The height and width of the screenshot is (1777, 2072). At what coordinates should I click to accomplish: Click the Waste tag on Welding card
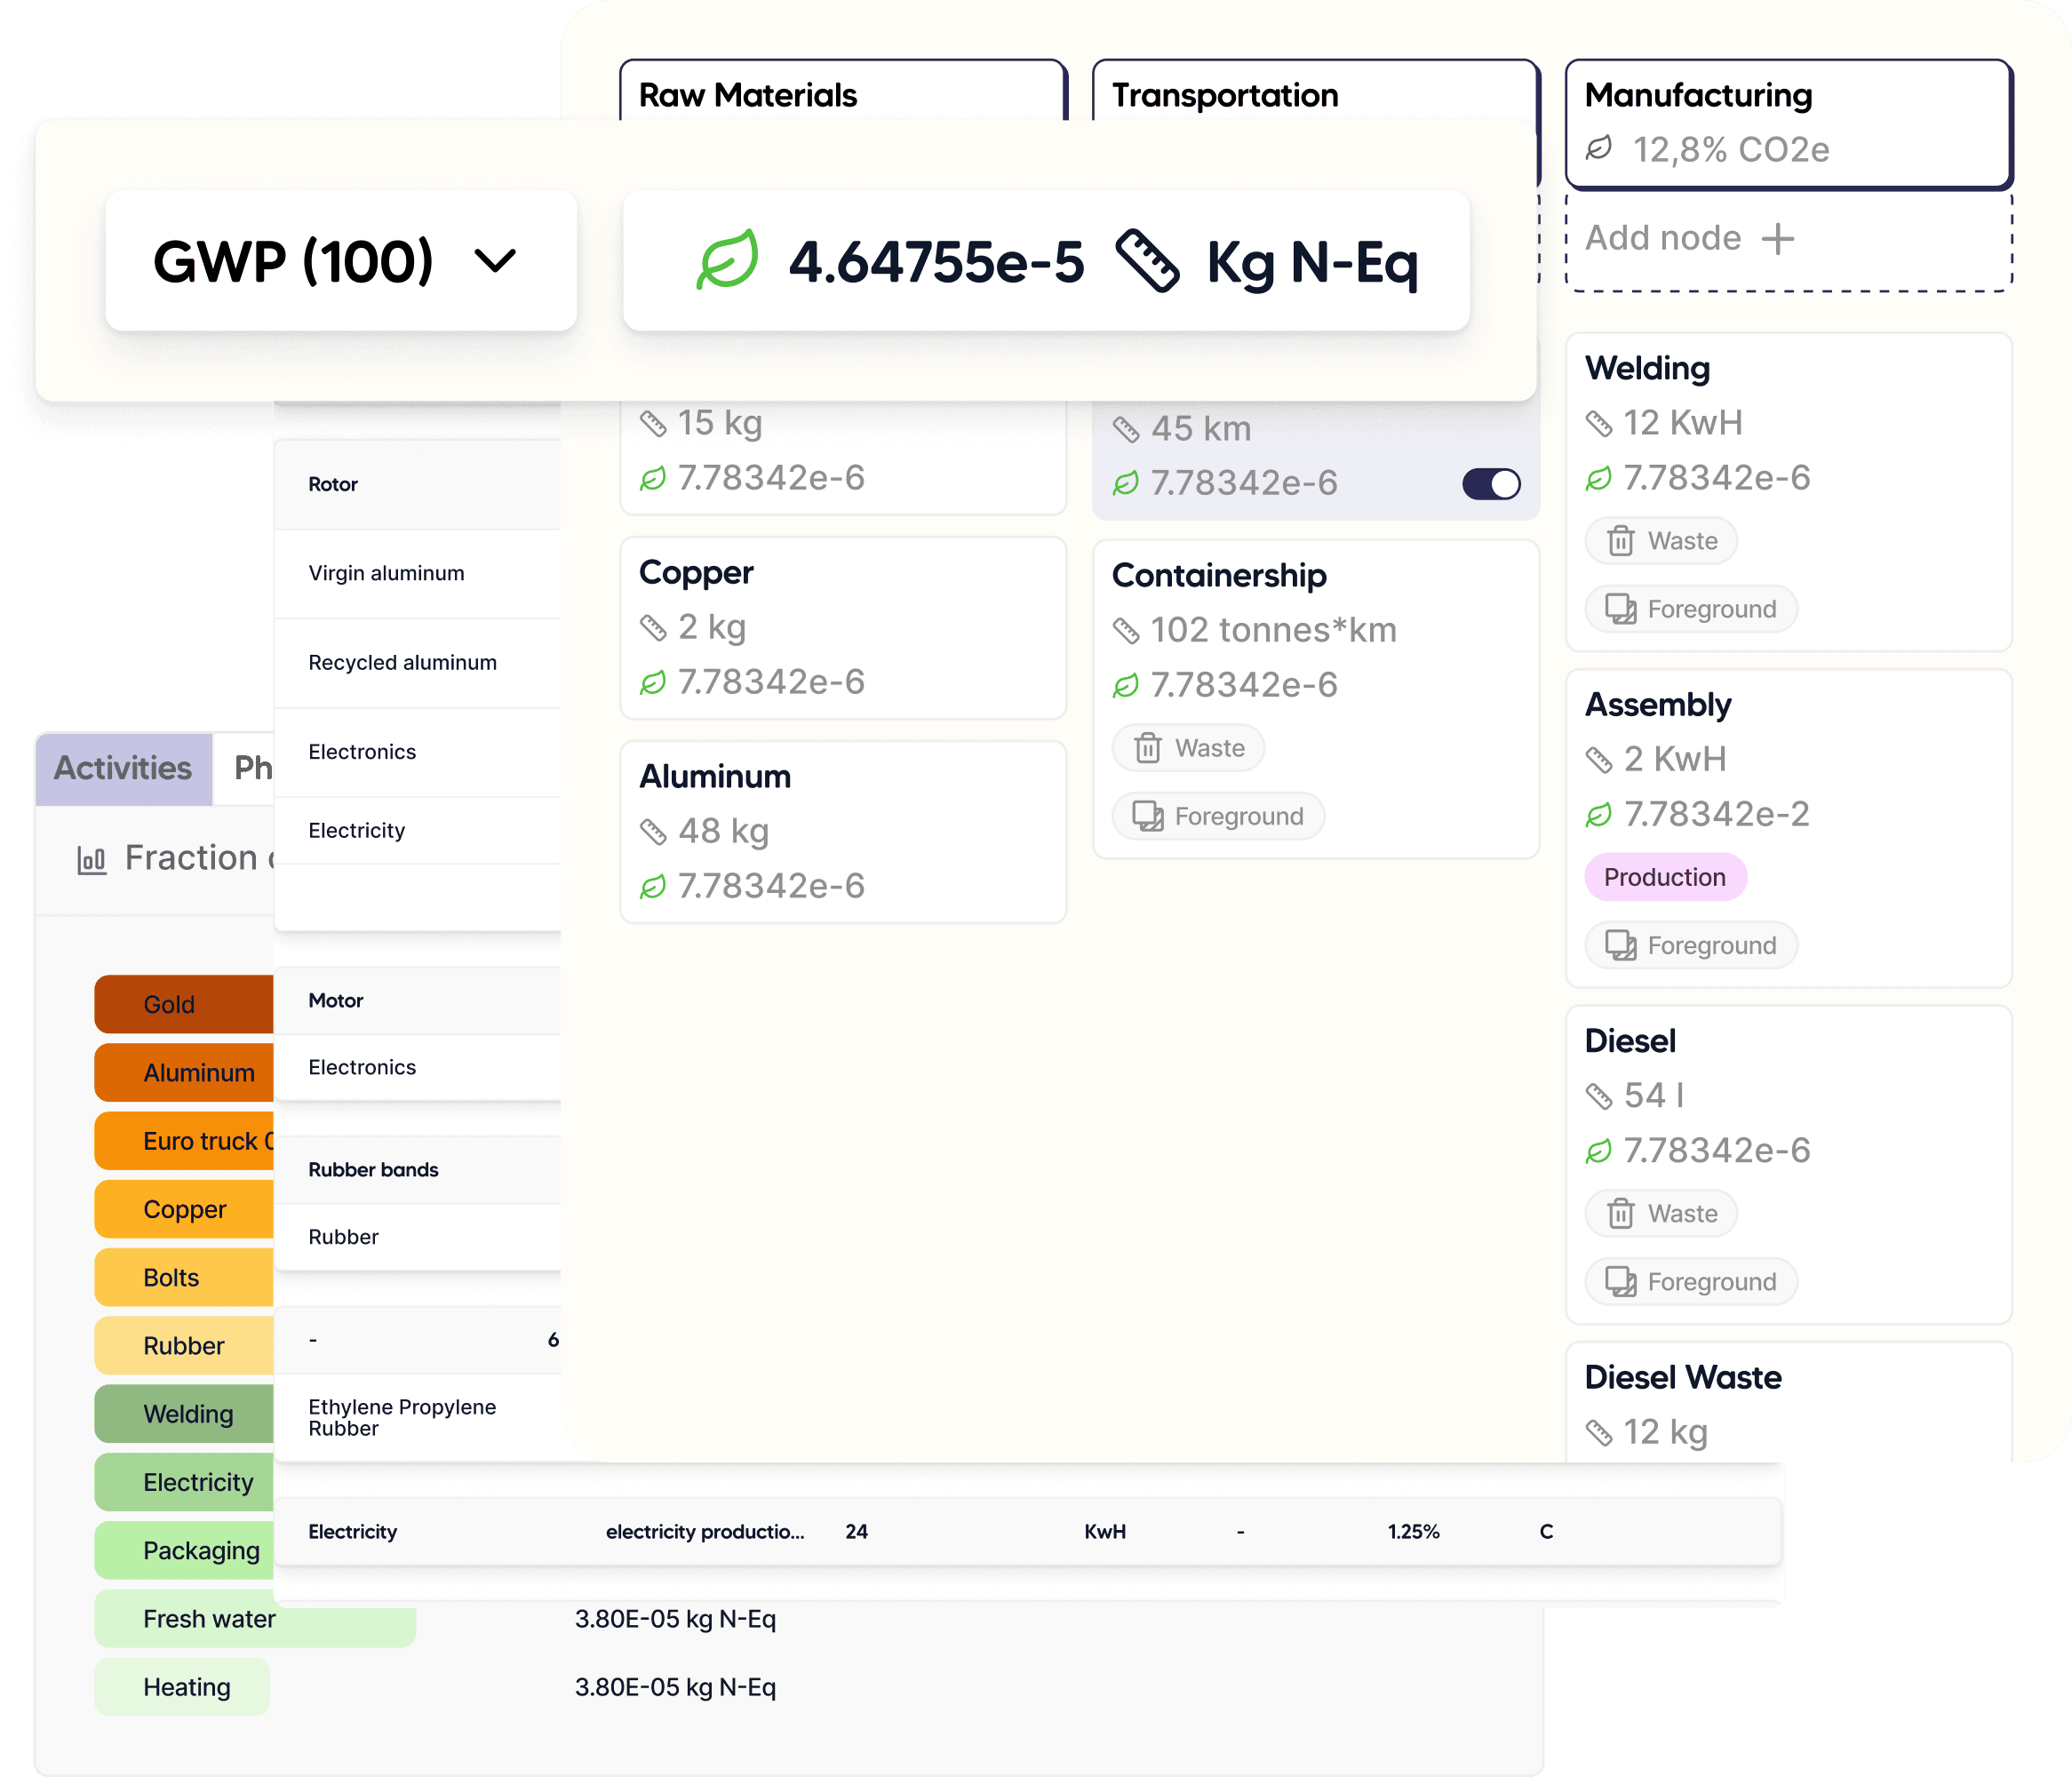[x=1661, y=541]
